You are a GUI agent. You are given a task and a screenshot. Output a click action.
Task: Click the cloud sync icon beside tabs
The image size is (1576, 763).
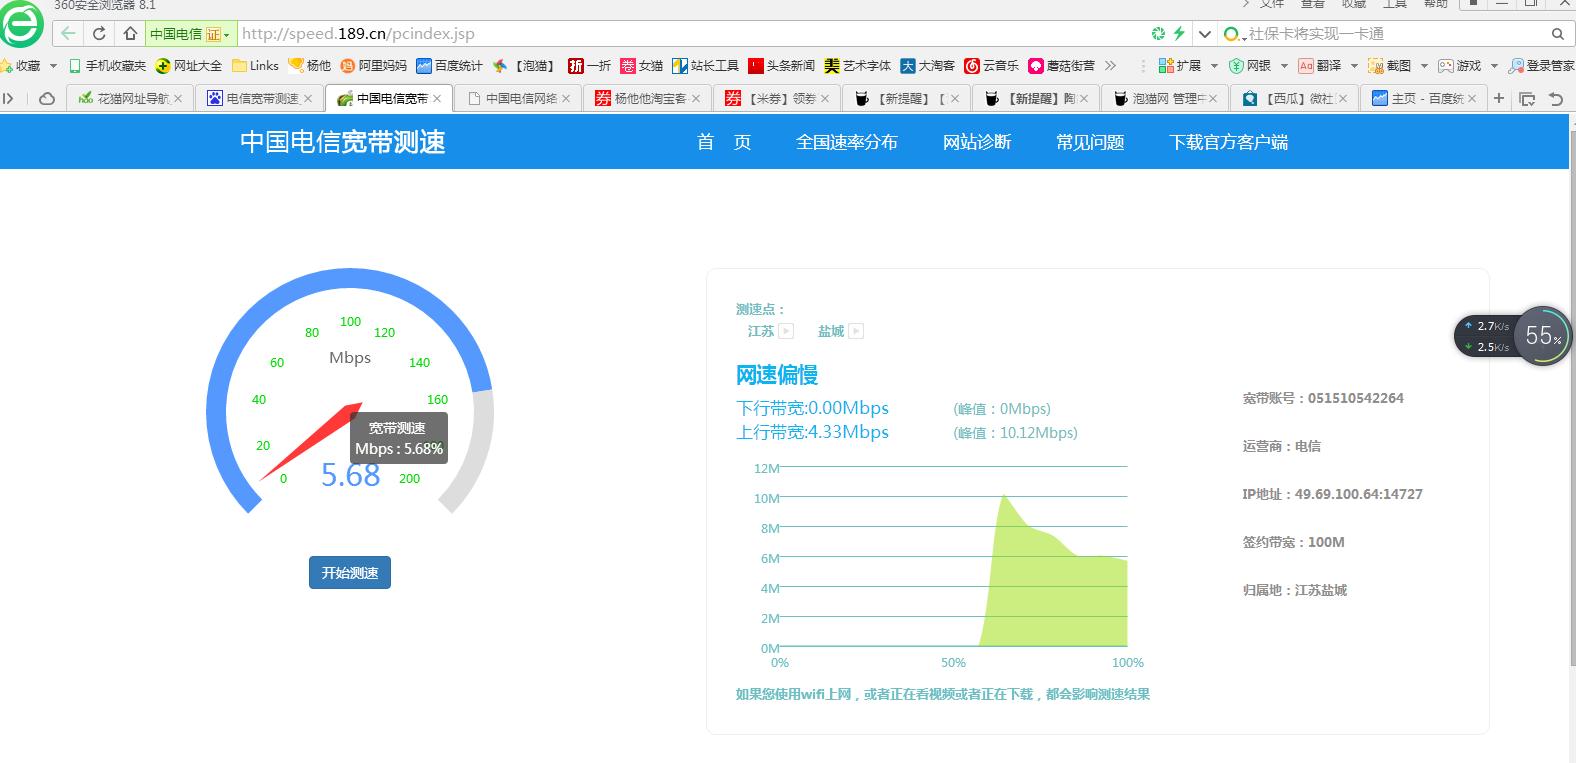tap(47, 98)
